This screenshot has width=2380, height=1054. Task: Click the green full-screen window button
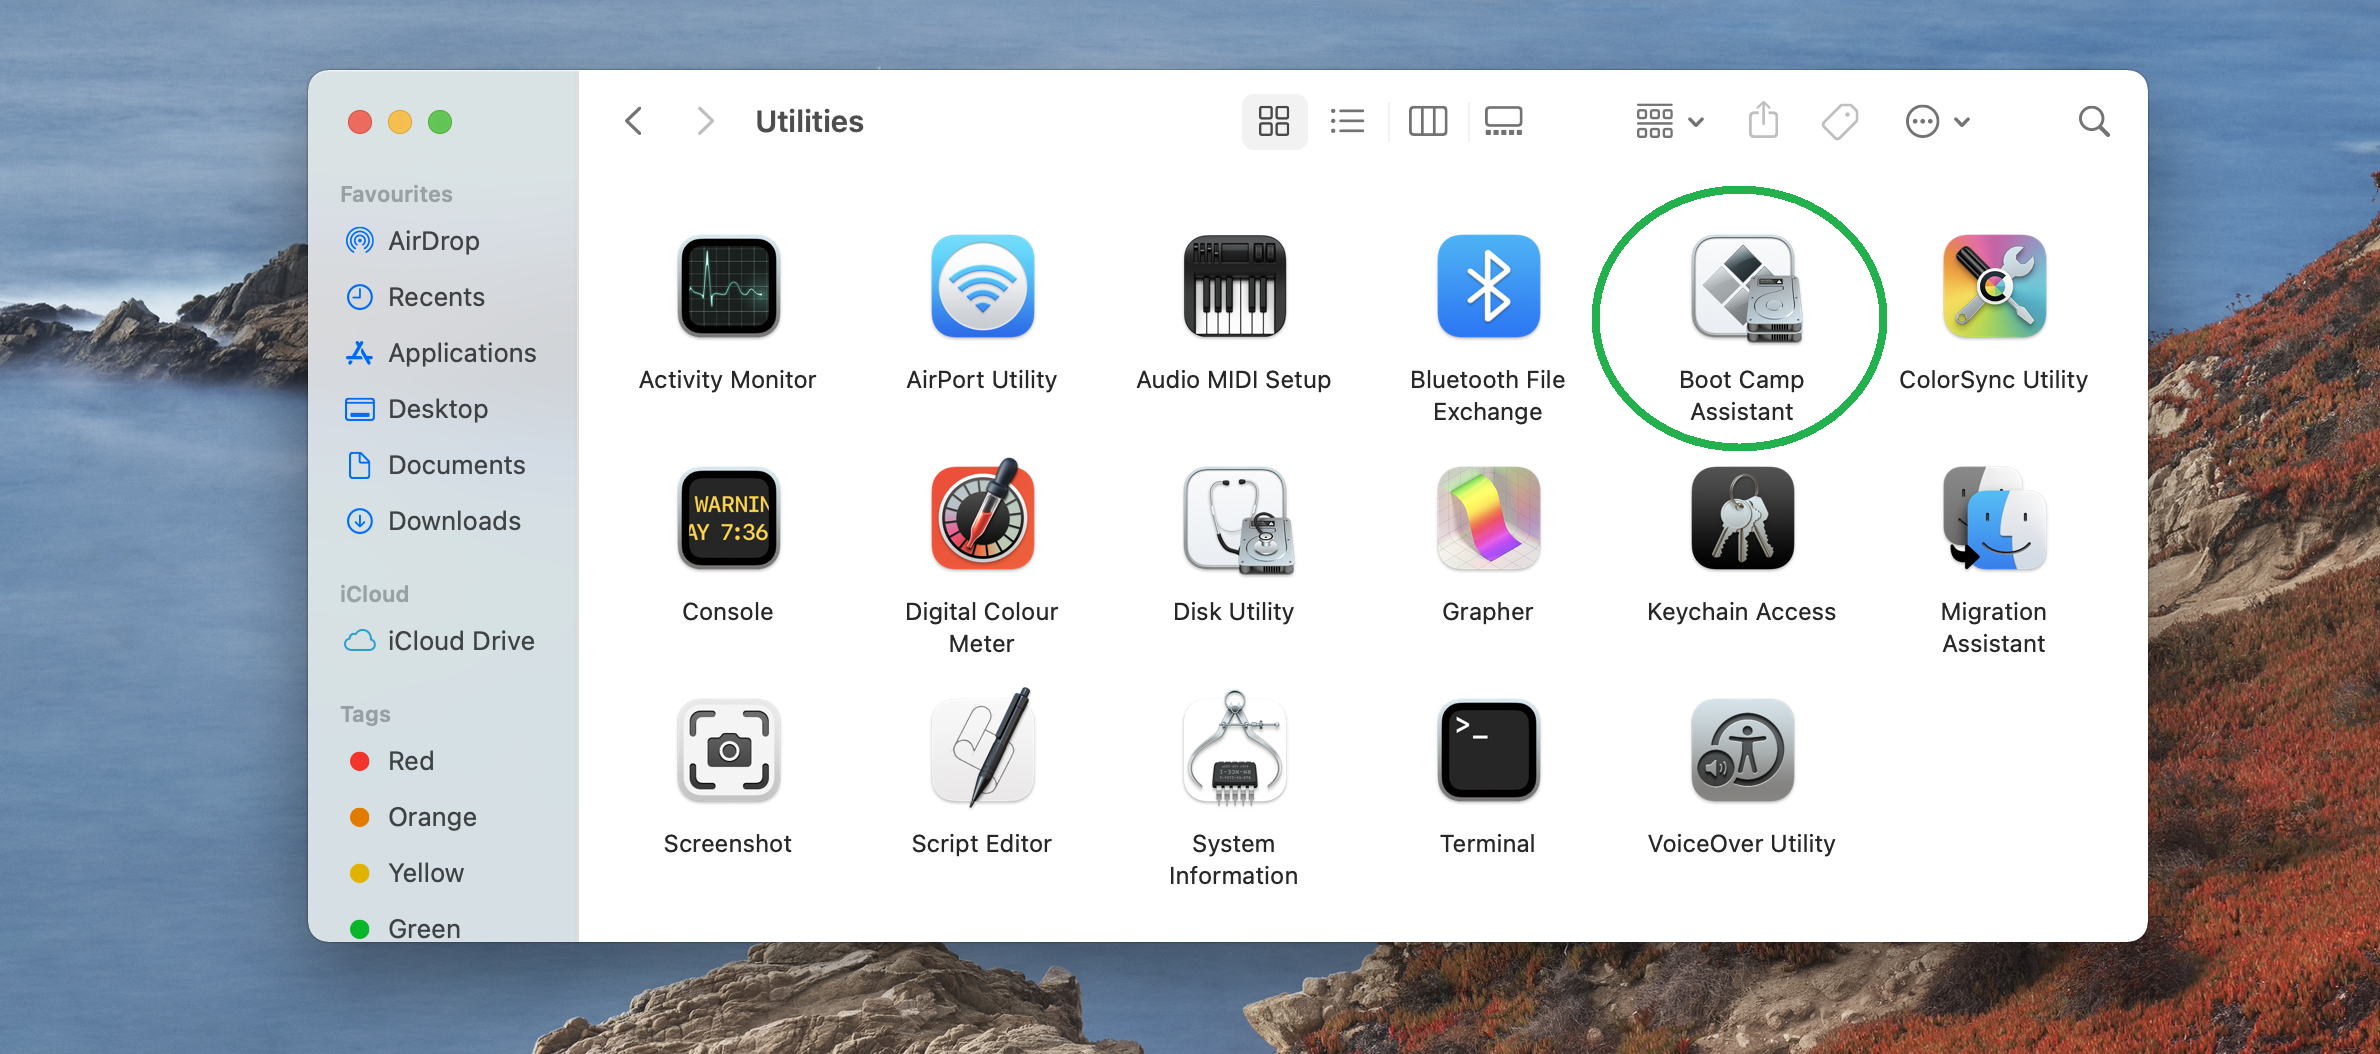click(440, 122)
